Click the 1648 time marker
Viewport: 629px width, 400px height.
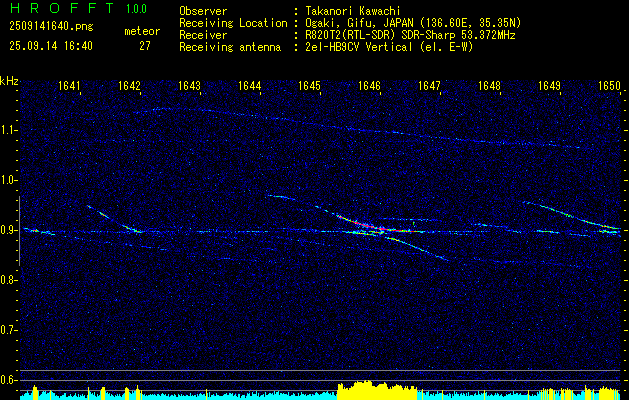(489, 87)
